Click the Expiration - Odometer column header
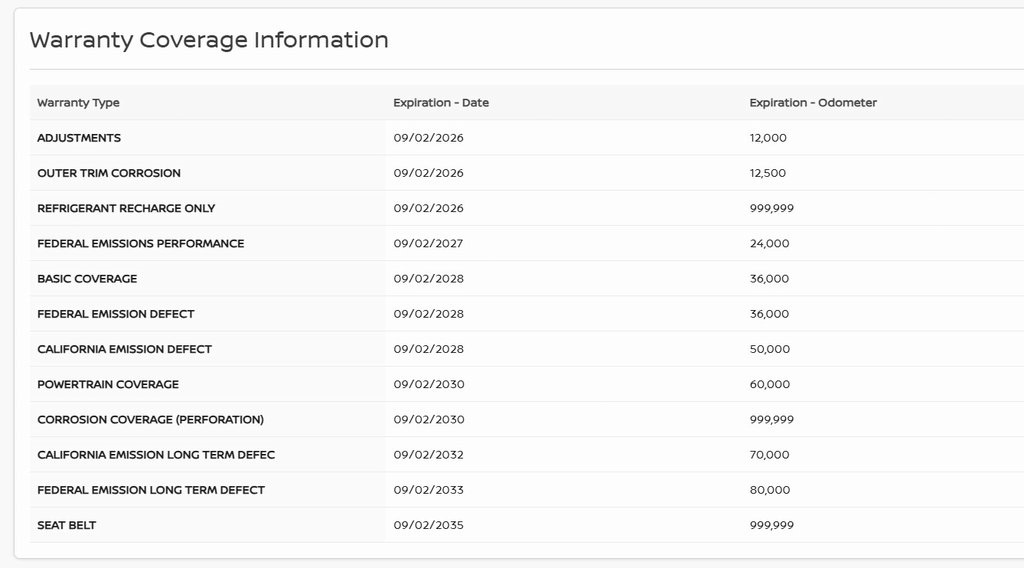Viewport: 1024px width, 568px height. 813,103
